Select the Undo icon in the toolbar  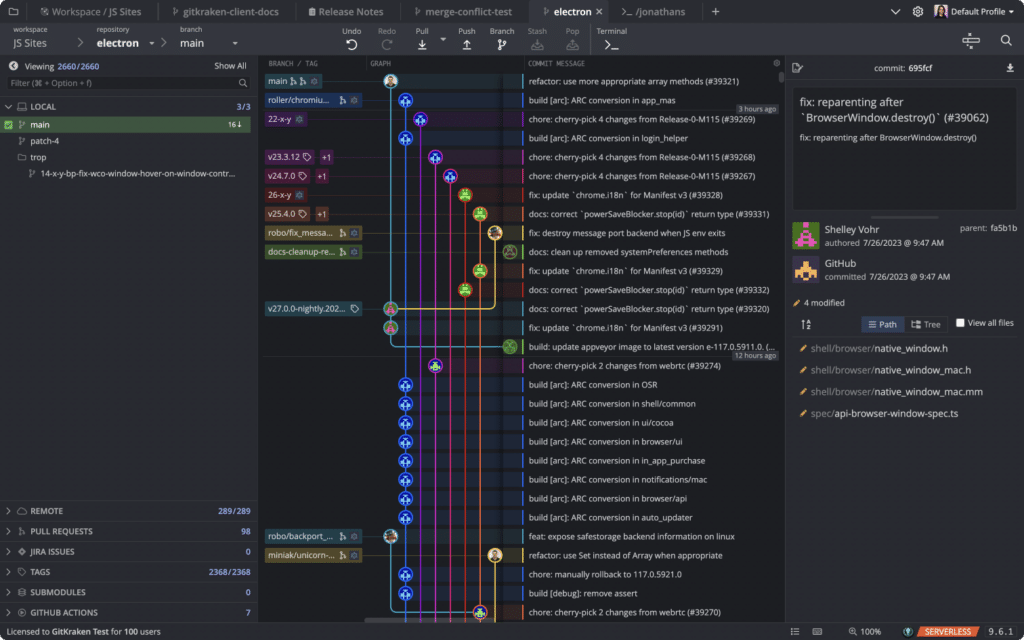(x=351, y=42)
